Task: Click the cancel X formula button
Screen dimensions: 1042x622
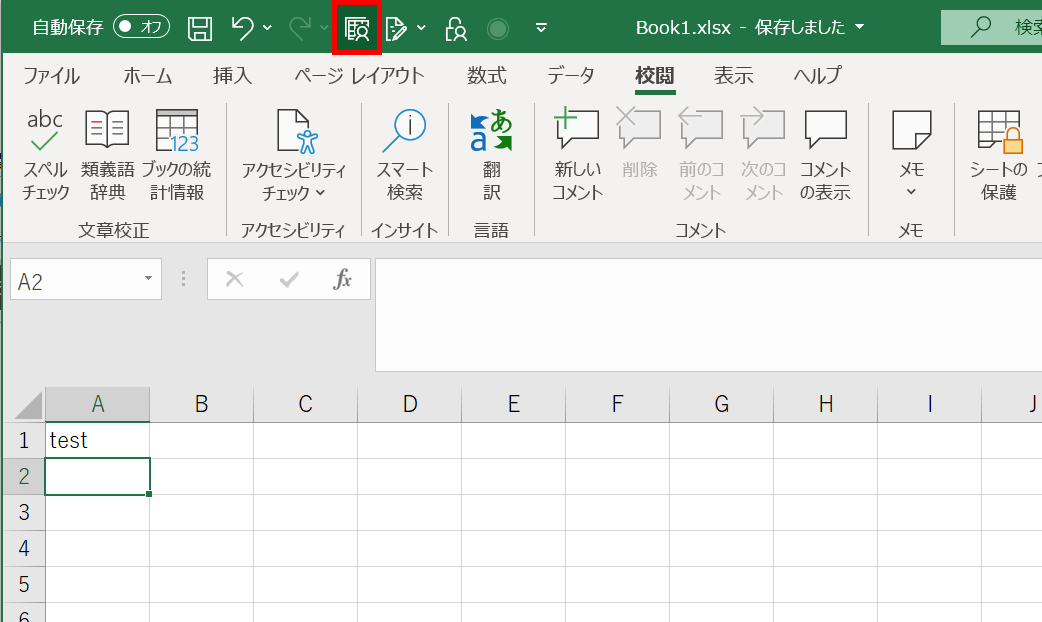Action: [235, 279]
